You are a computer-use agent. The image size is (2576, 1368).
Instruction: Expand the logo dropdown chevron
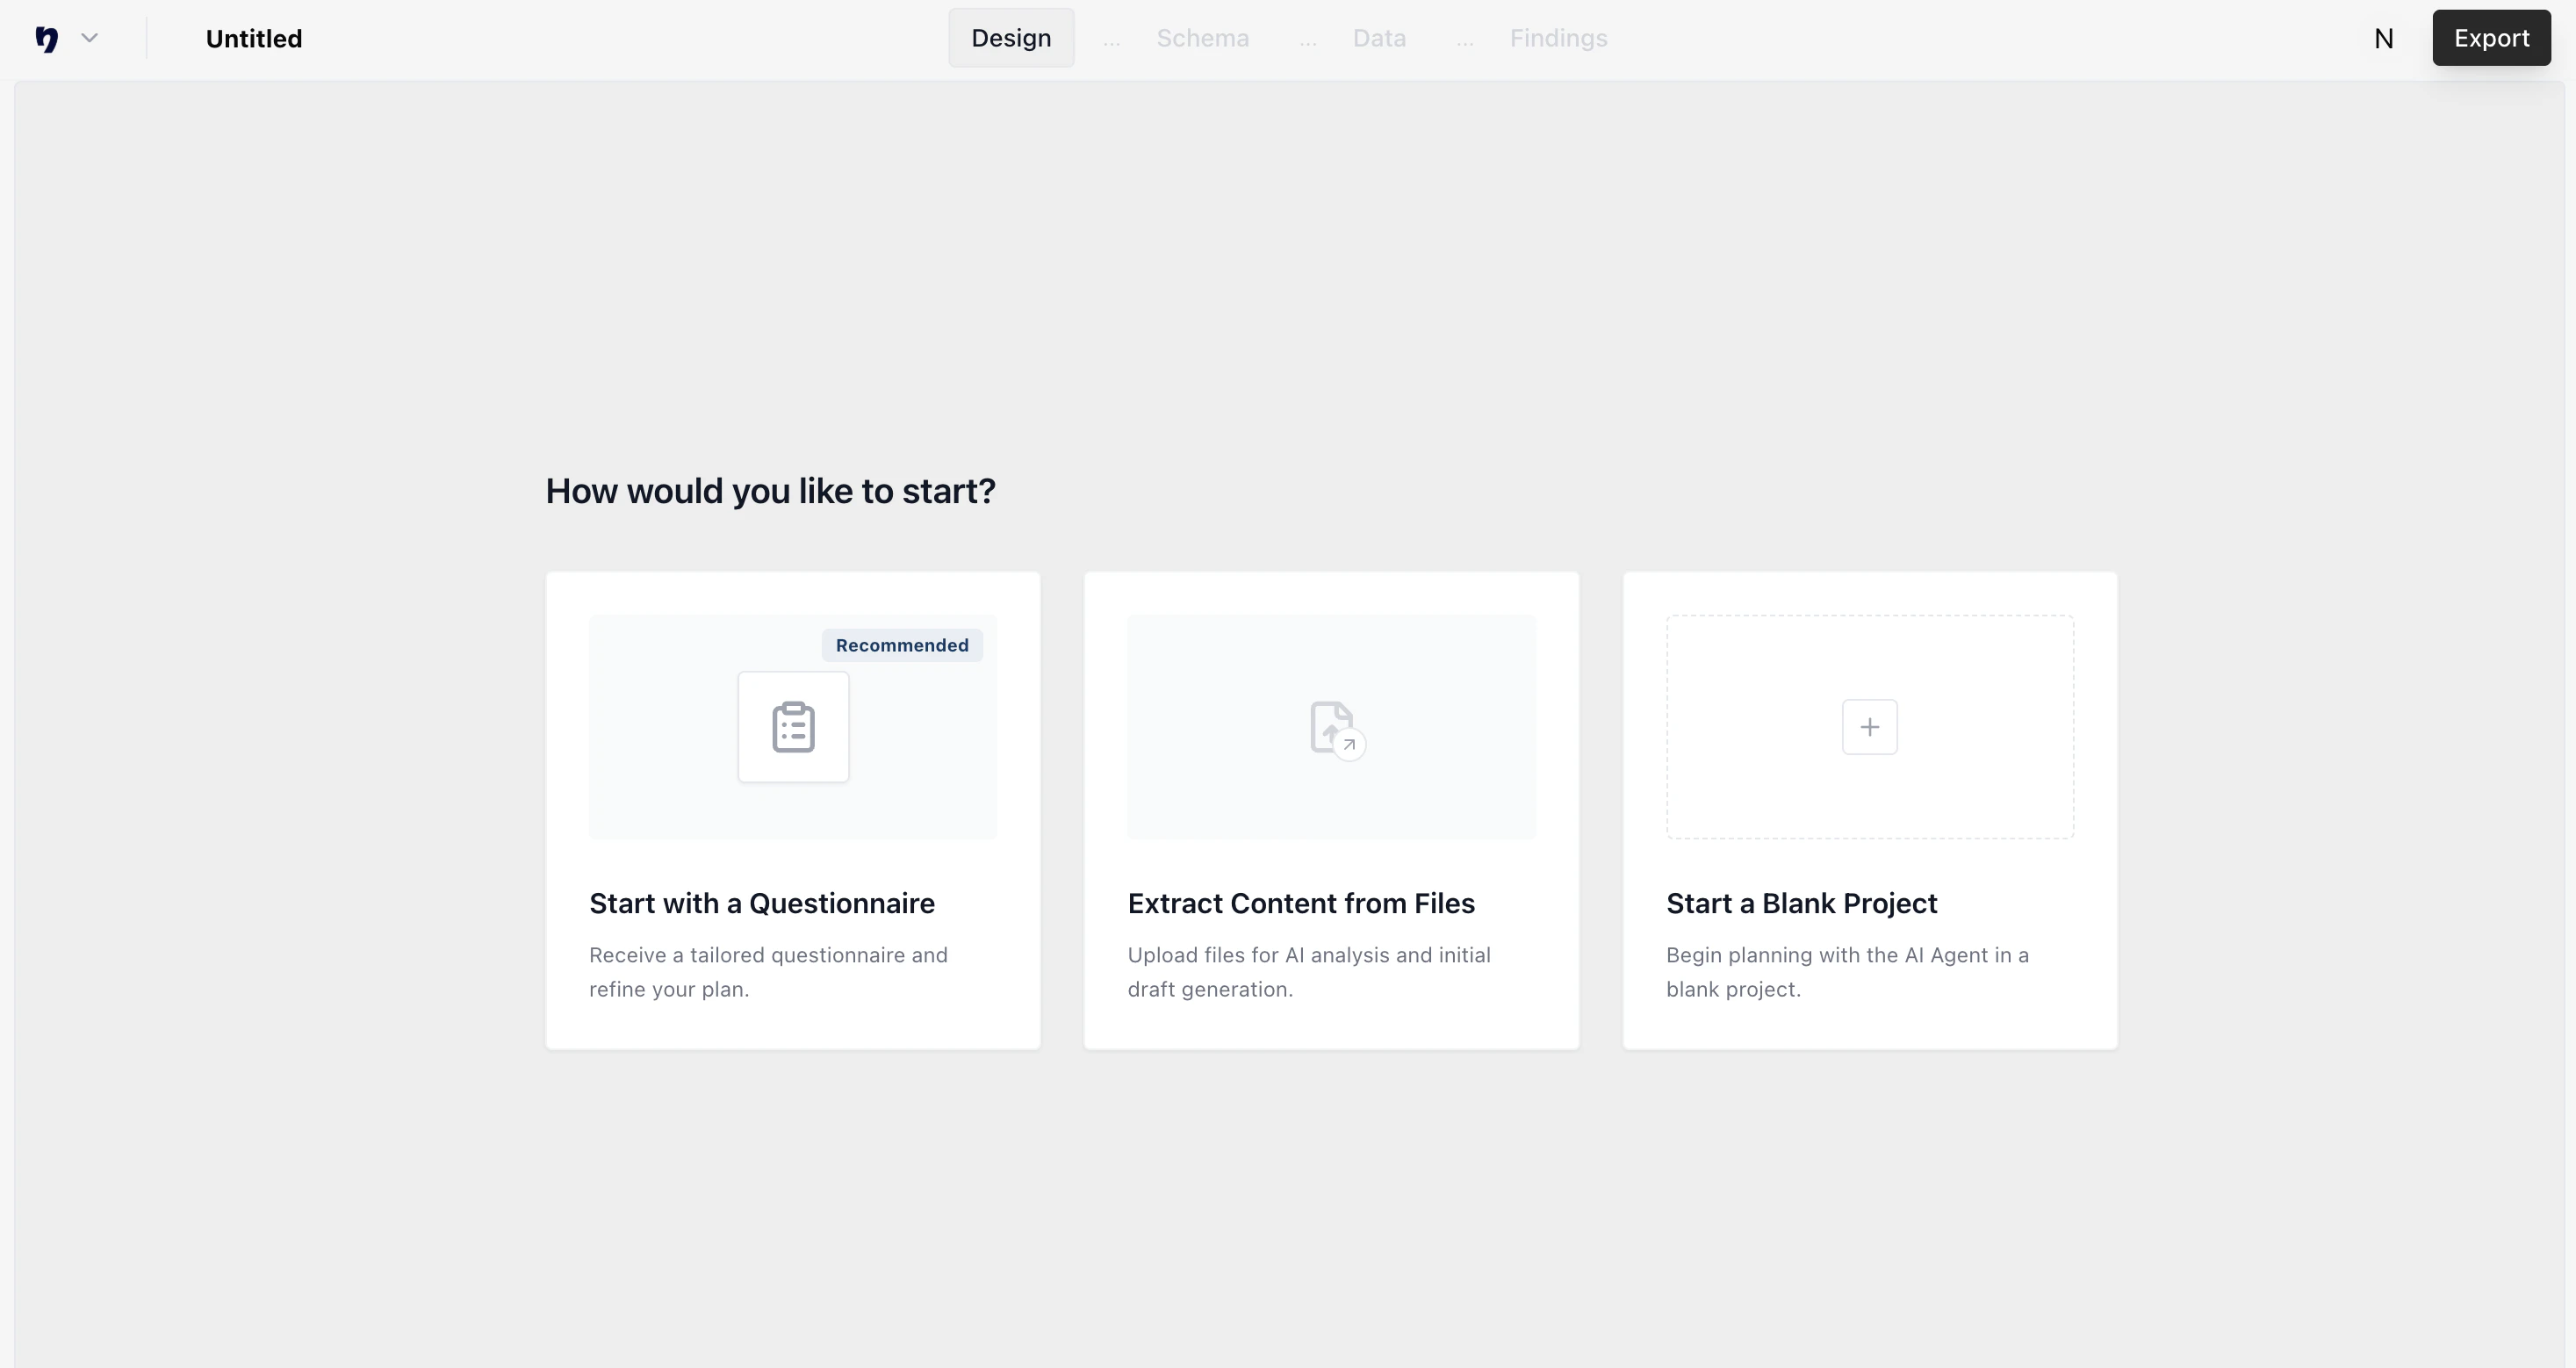pos(89,38)
